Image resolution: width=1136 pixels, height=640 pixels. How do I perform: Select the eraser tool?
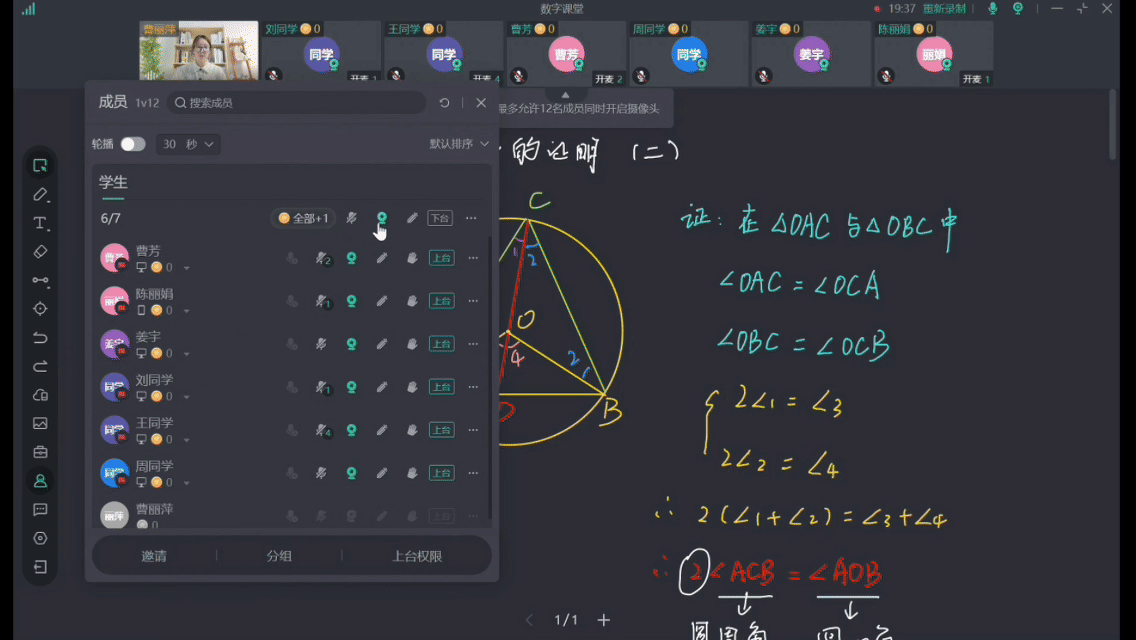(40, 252)
